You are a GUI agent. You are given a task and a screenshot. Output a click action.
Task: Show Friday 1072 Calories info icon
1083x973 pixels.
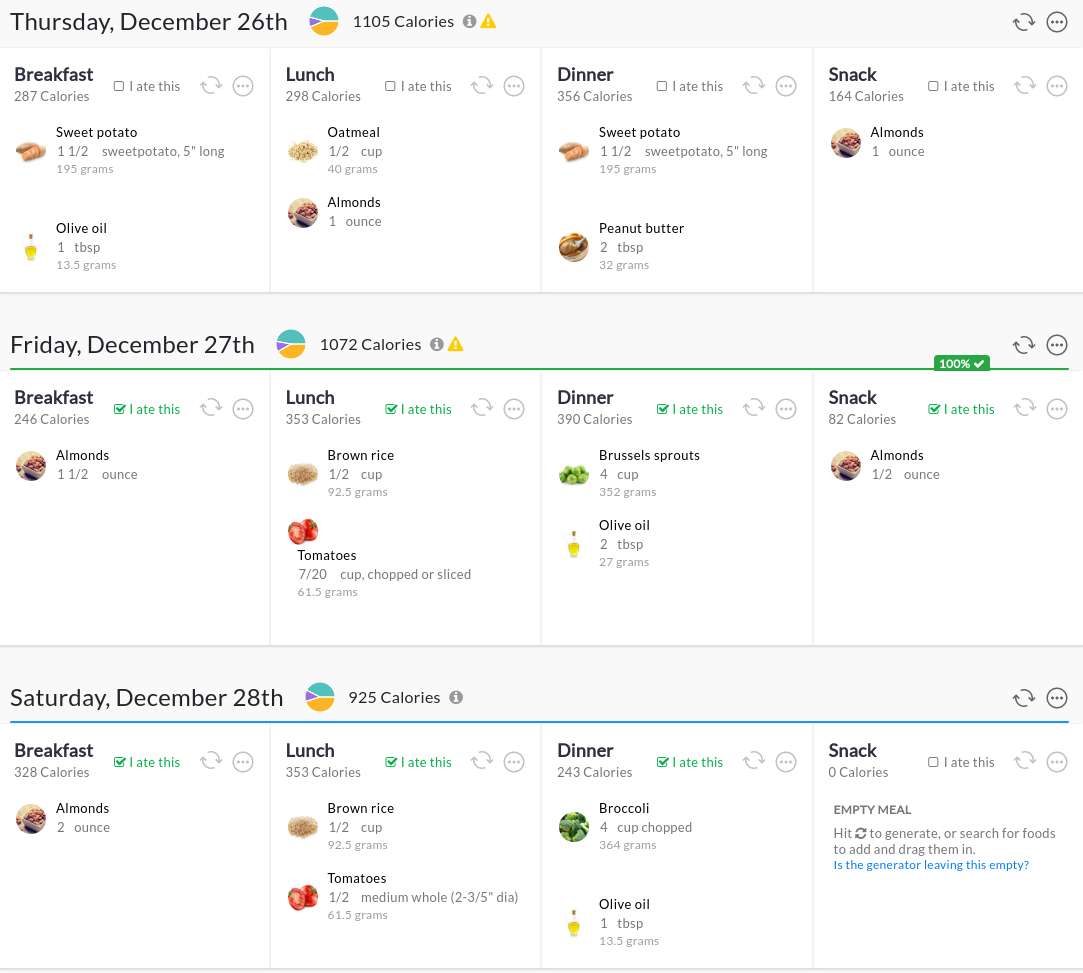(x=437, y=344)
